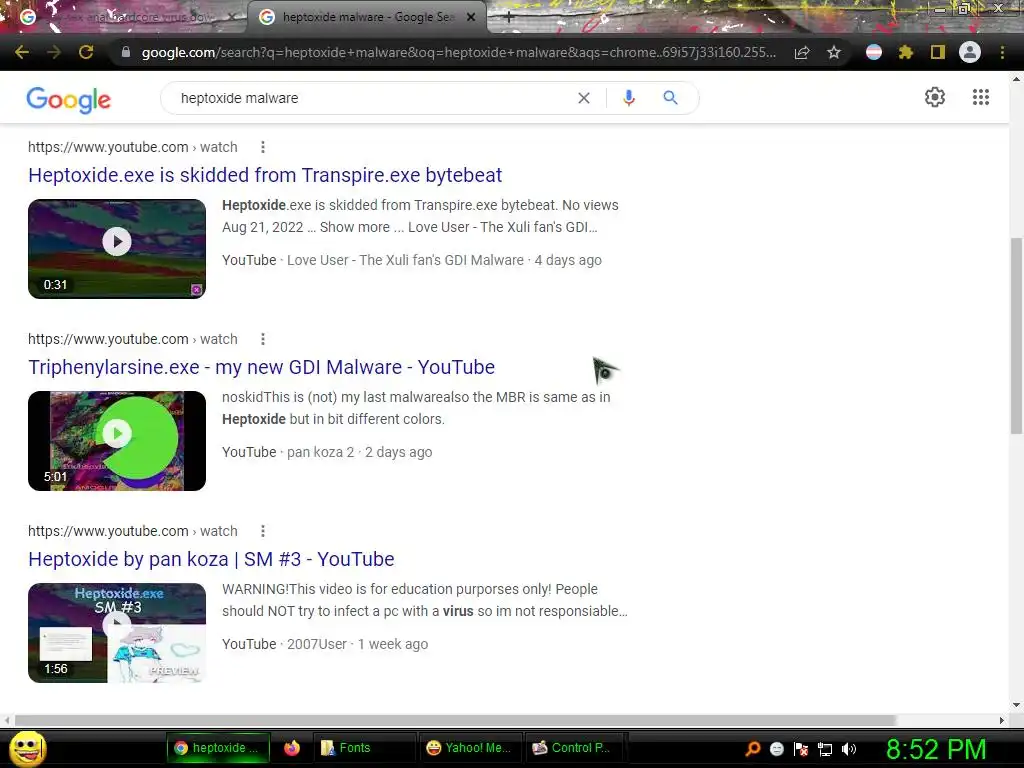The image size is (1024, 768).
Task: Close the heptoxide malware tab
Action: click(471, 17)
